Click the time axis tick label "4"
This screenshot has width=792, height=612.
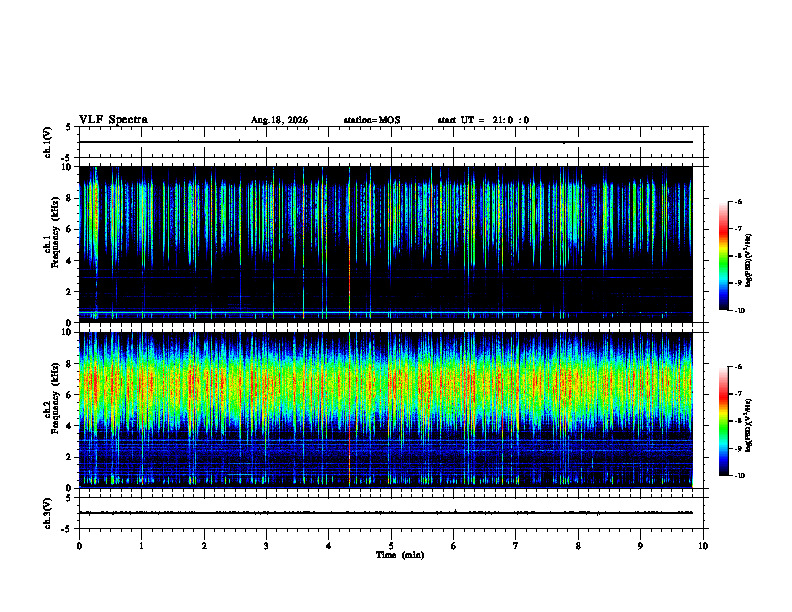tap(328, 546)
